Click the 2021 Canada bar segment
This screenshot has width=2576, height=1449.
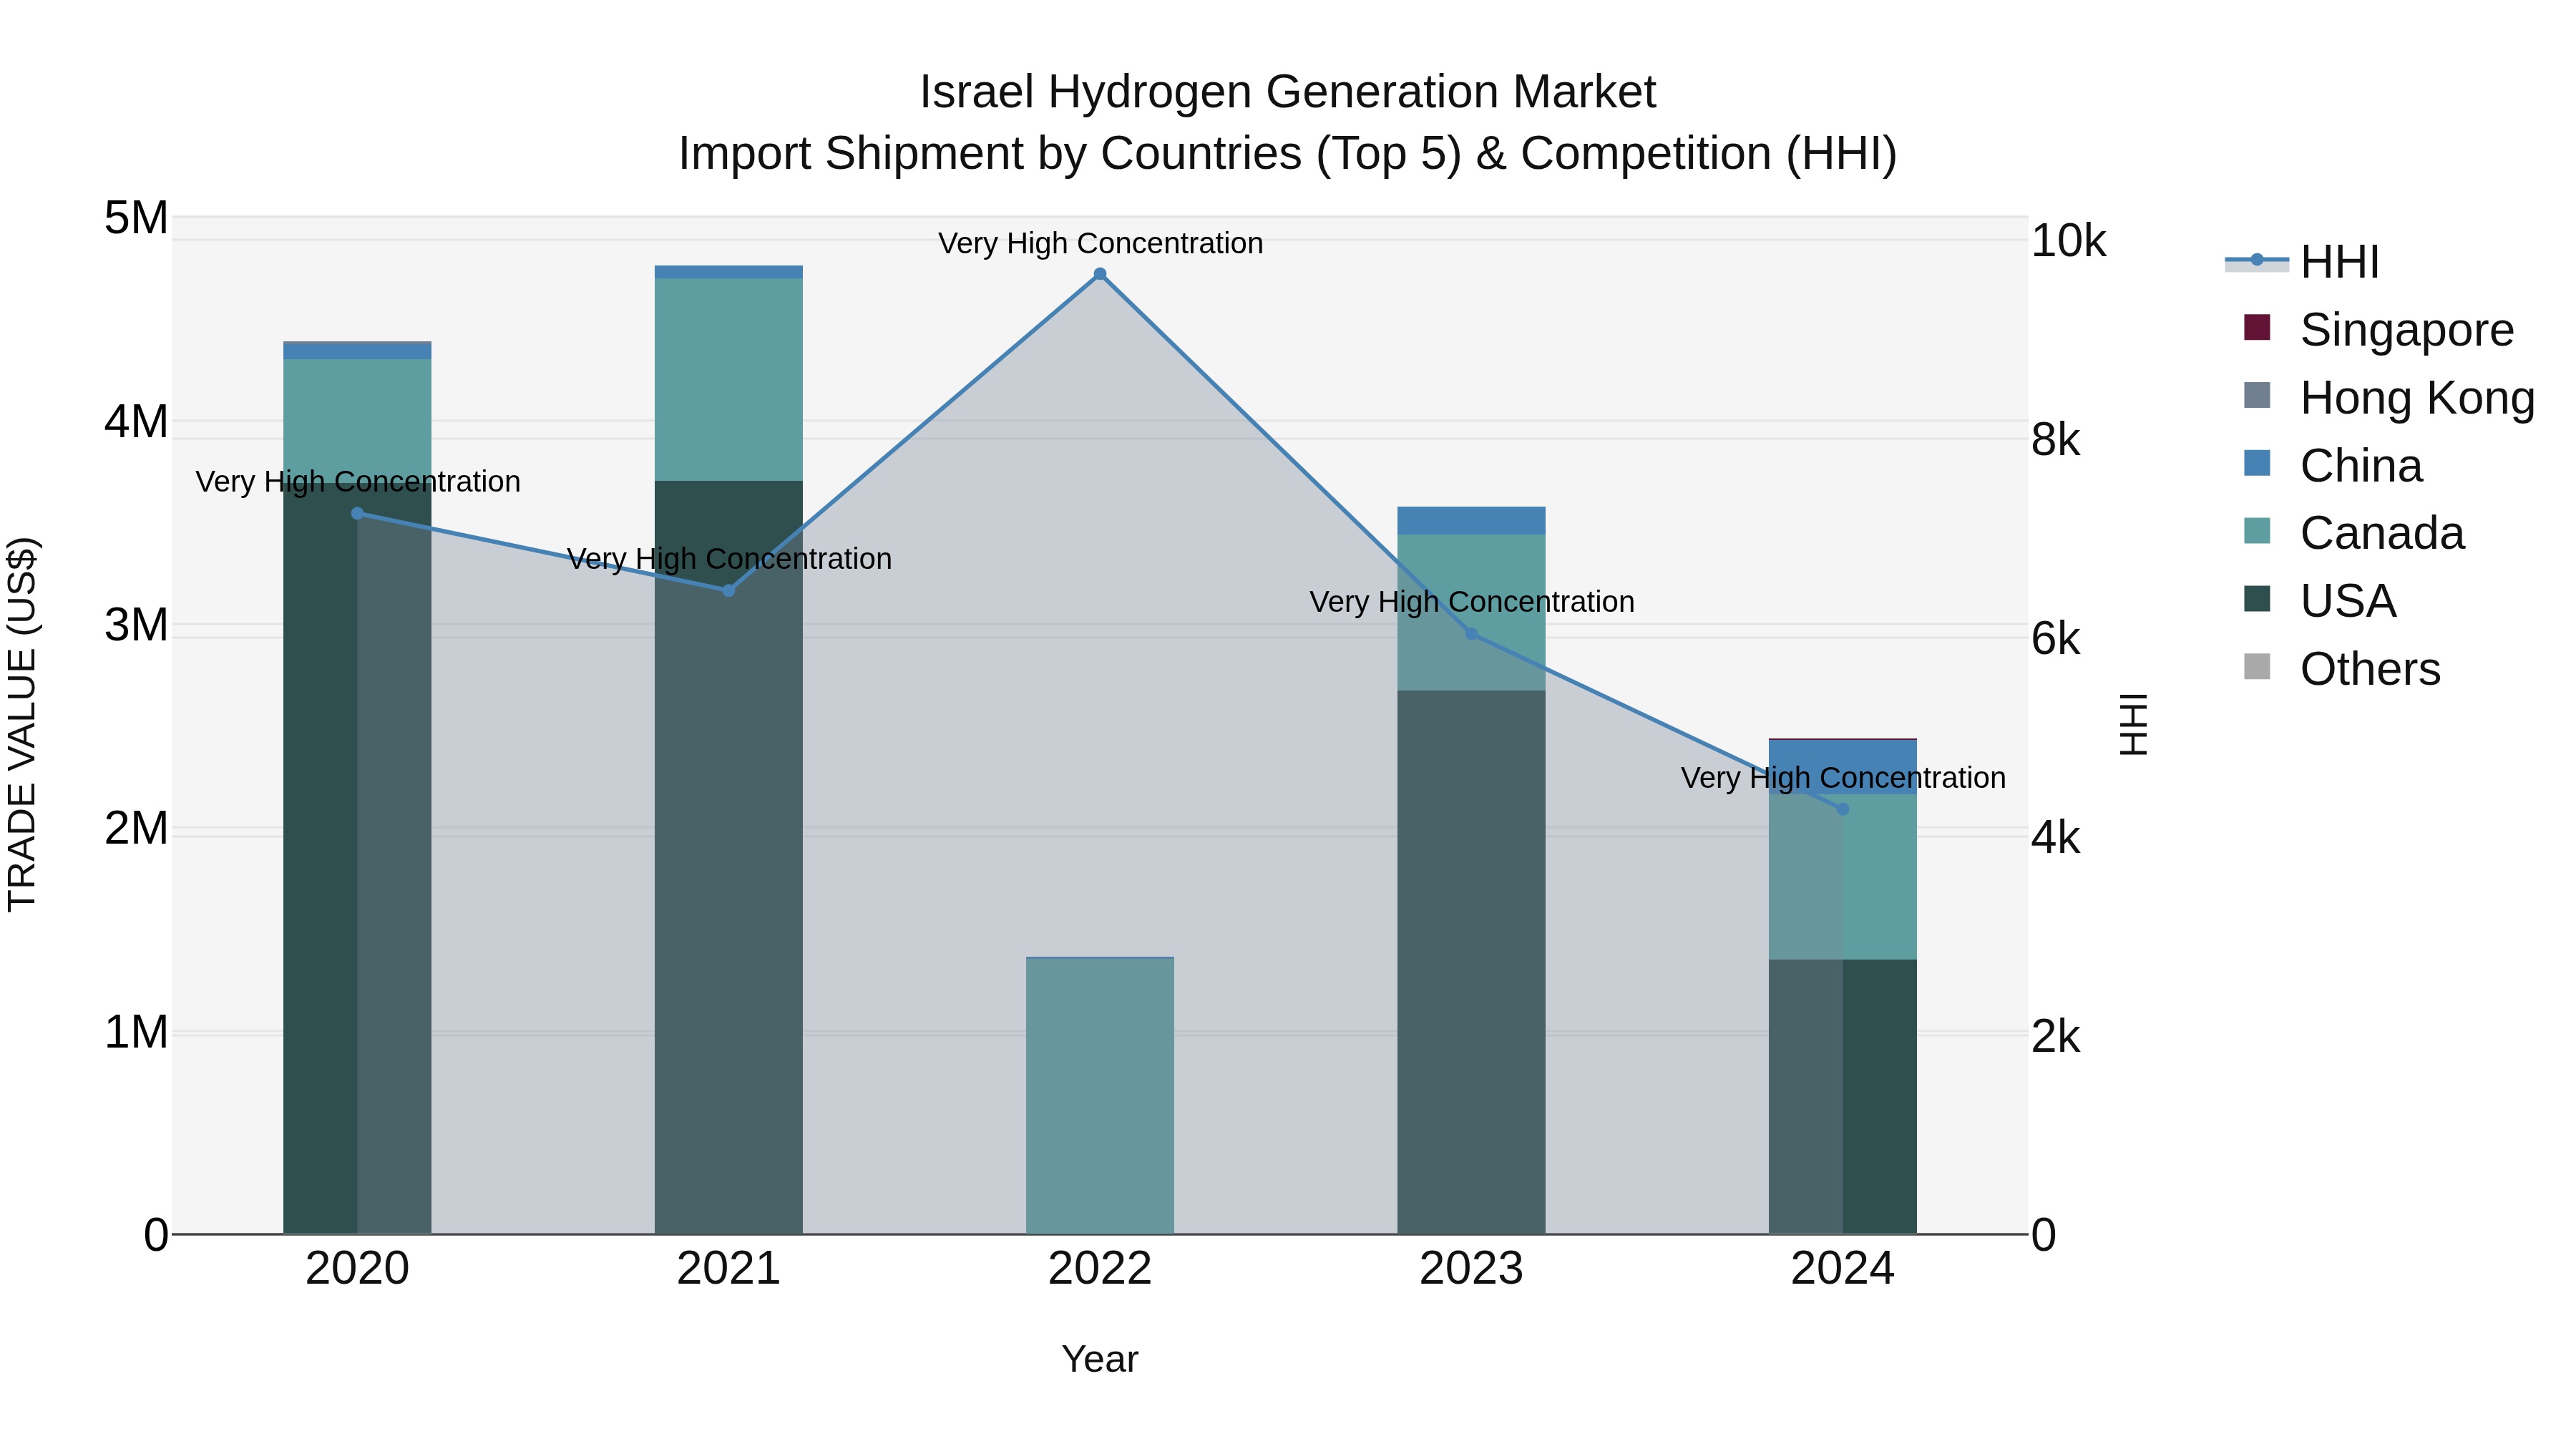click(x=729, y=380)
